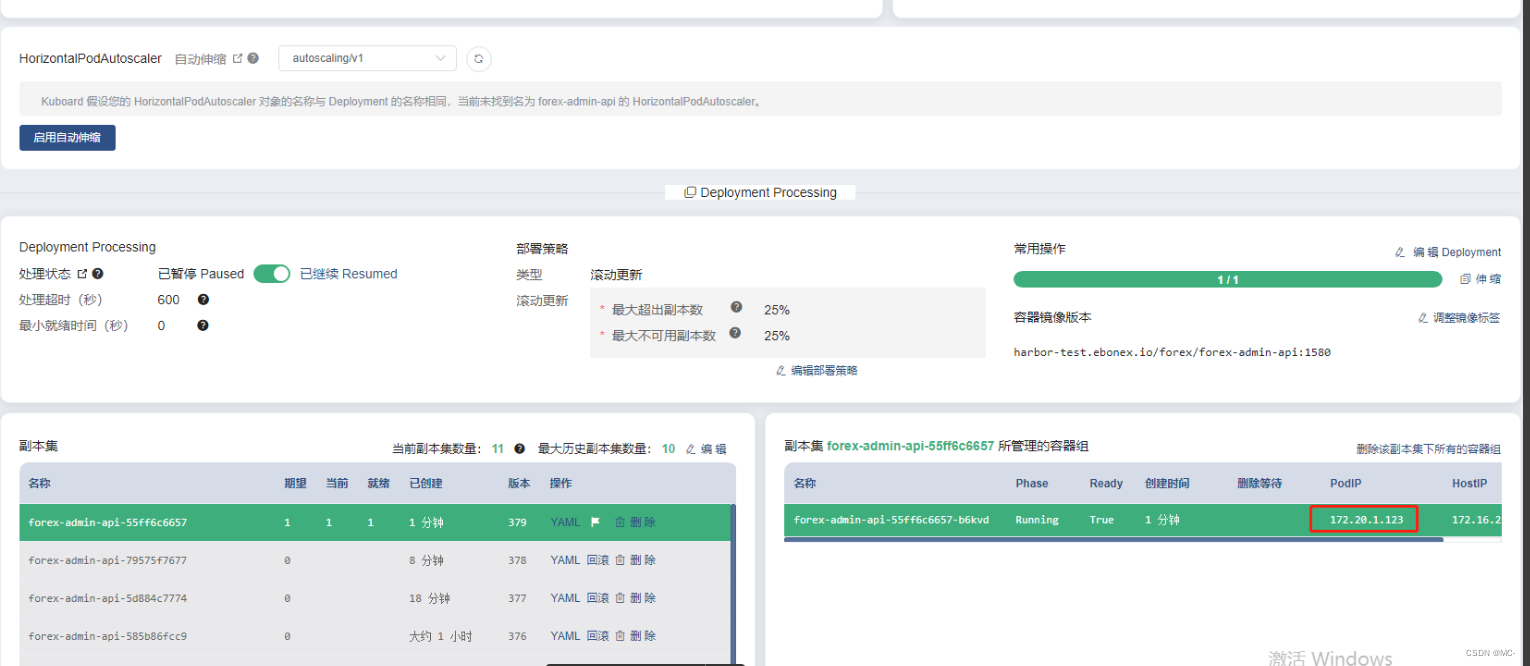This screenshot has width=1530, height=666.
Task: Open 调整镜像标签 via its pencil icon
Action: coord(1424,317)
